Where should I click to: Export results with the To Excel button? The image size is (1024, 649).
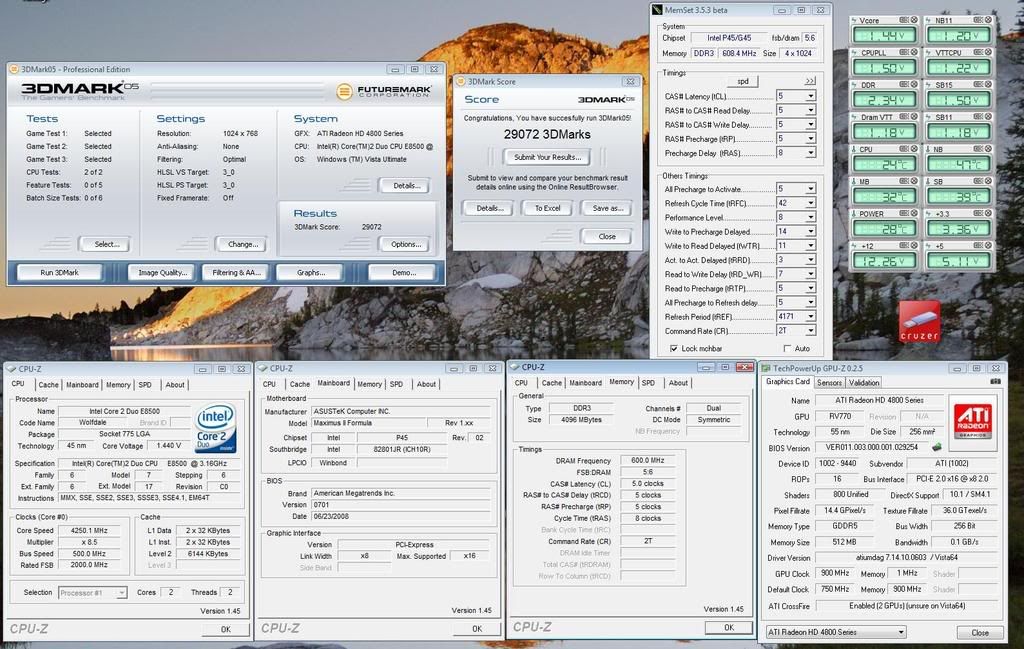coord(547,208)
